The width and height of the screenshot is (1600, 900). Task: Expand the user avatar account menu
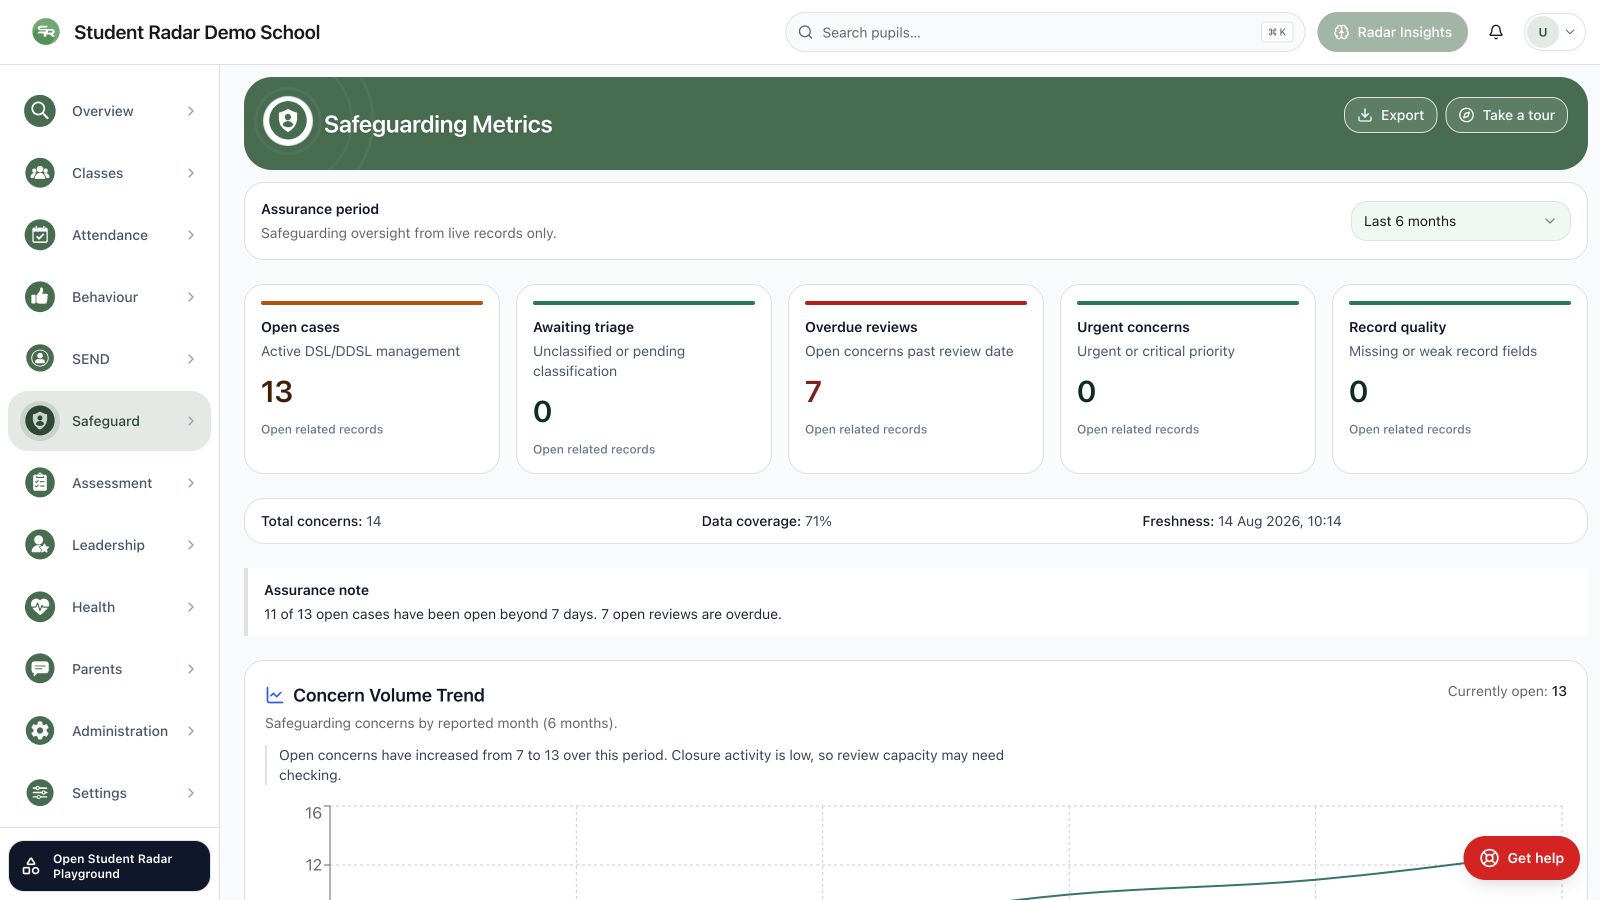point(1554,32)
